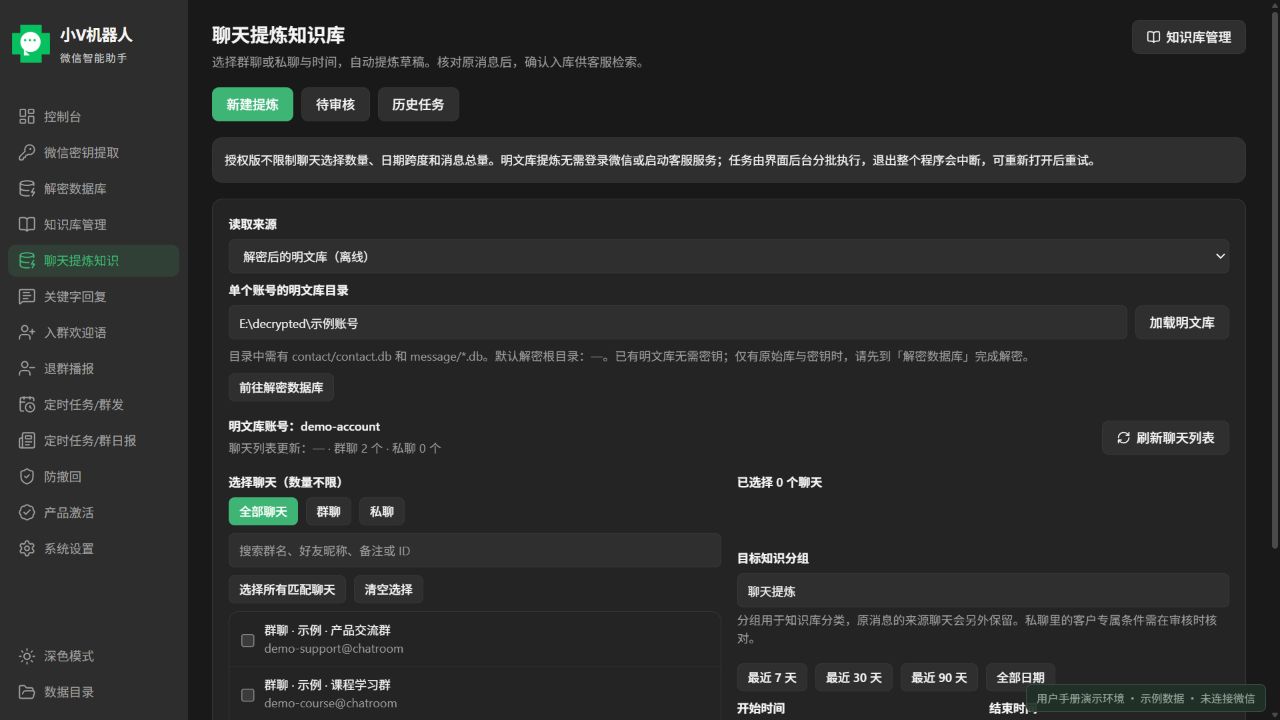The image size is (1280, 720).
Task: Click the key icon for 微信密钥提取
Action: (x=27, y=153)
